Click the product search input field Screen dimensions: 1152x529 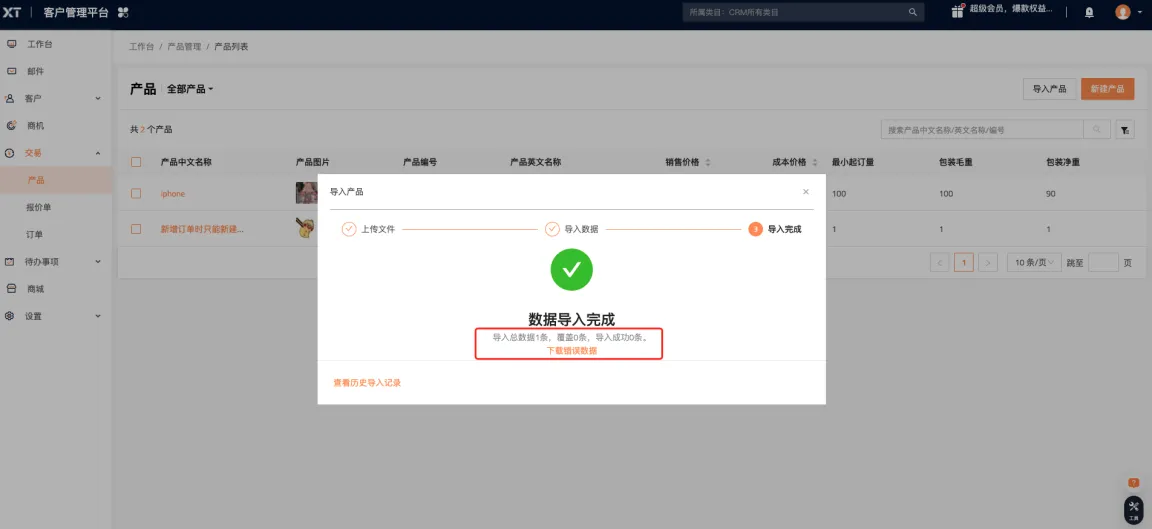[982, 130]
